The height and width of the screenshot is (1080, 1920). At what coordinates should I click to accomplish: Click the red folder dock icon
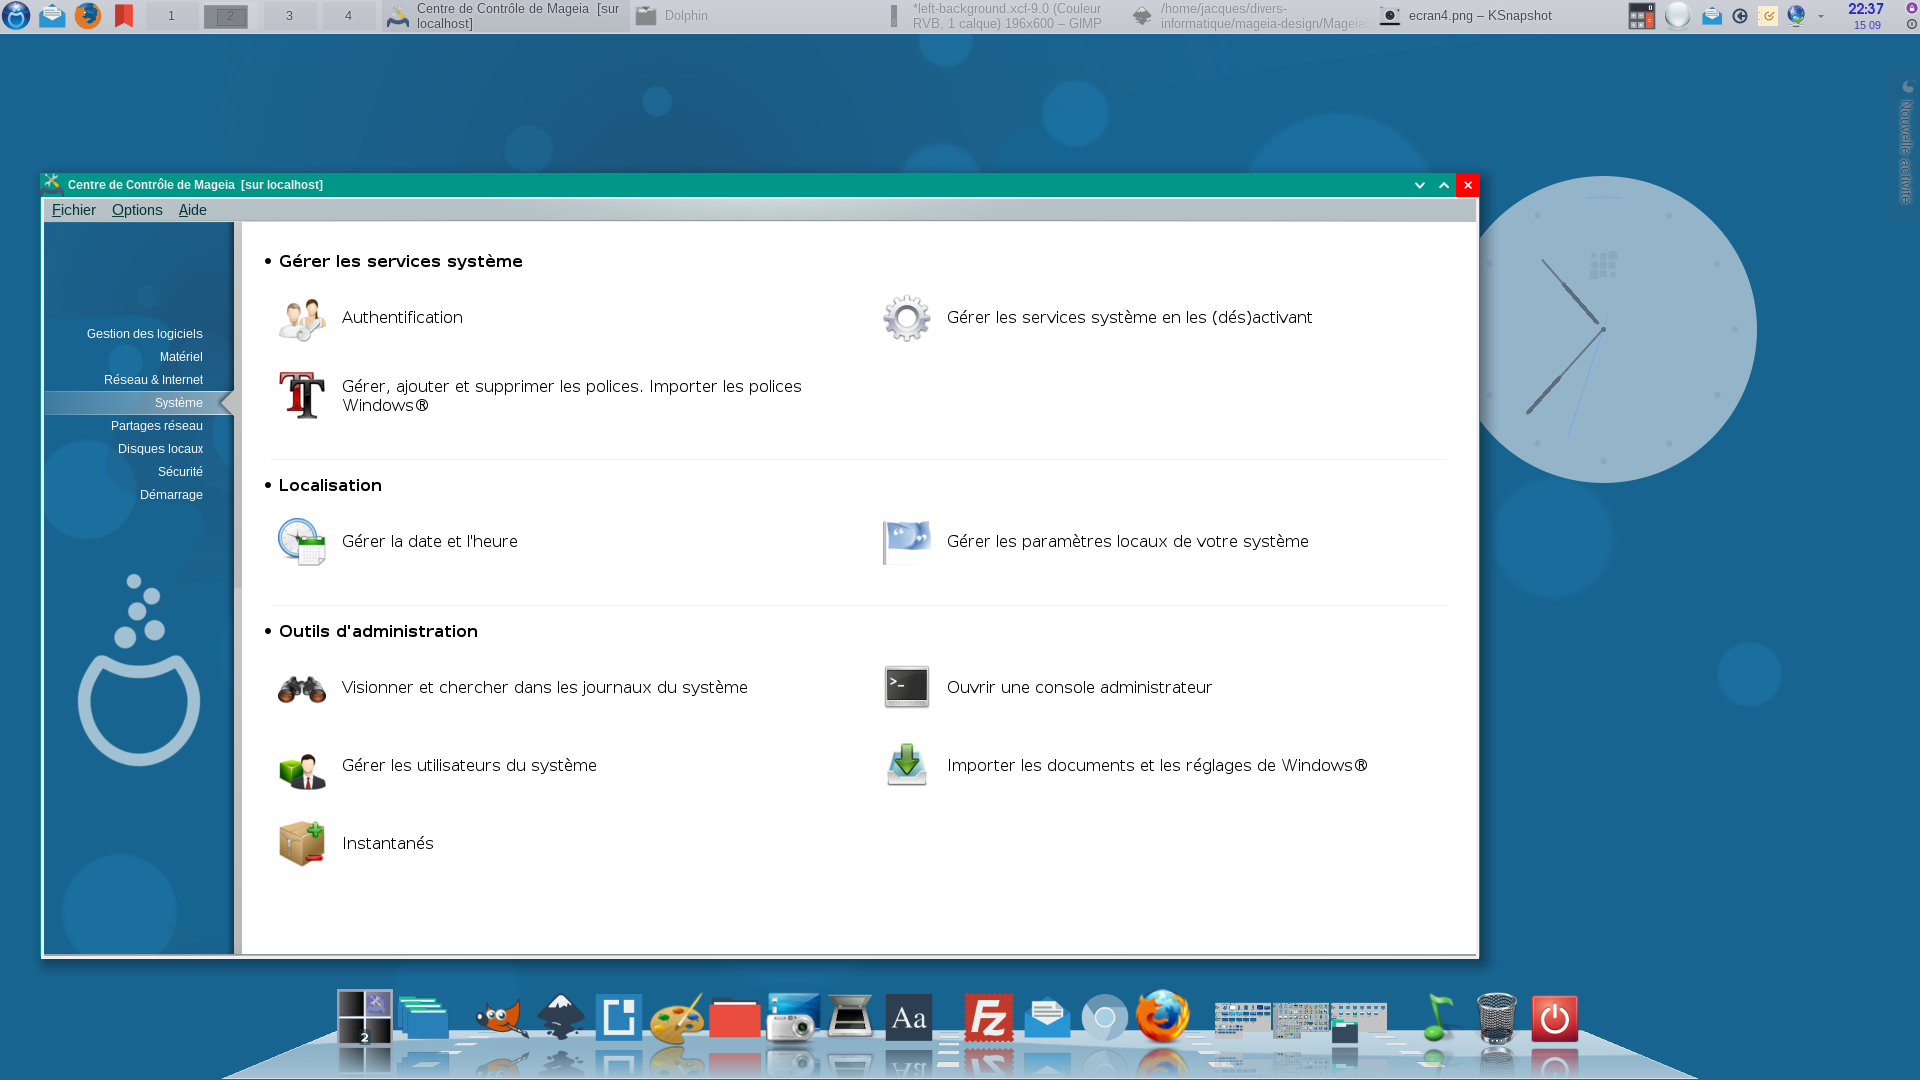click(x=735, y=1019)
